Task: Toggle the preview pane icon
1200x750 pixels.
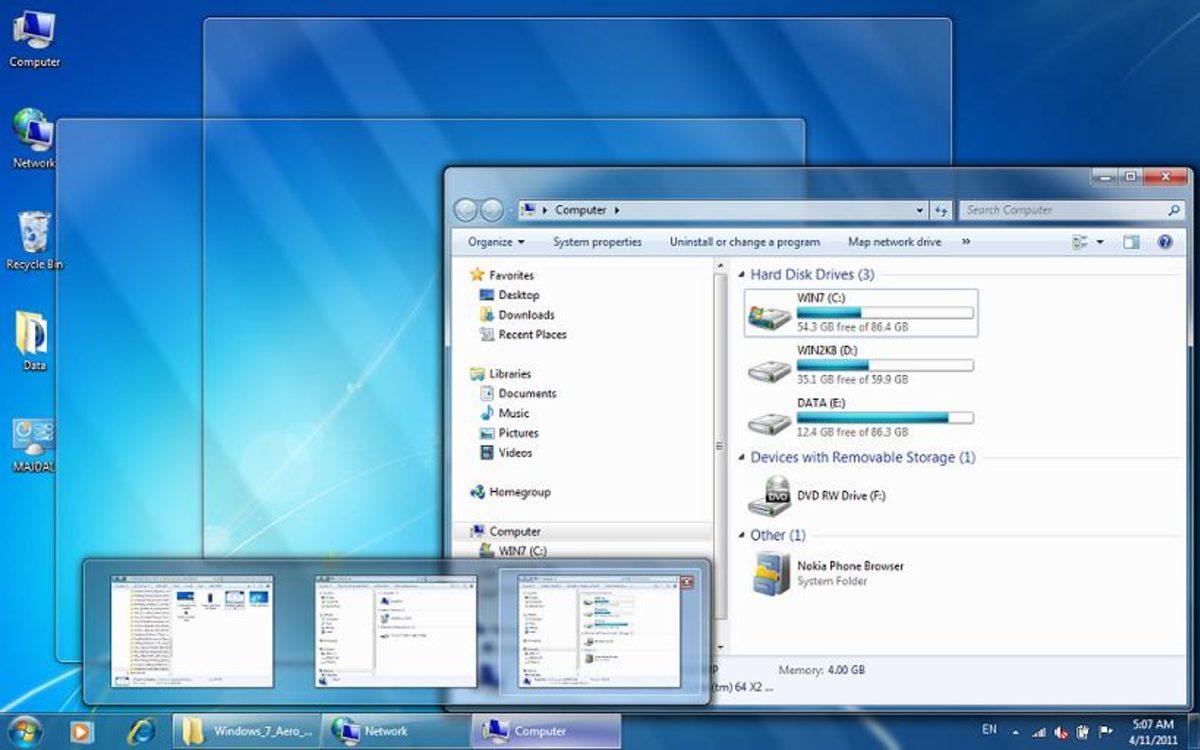Action: (x=1131, y=242)
